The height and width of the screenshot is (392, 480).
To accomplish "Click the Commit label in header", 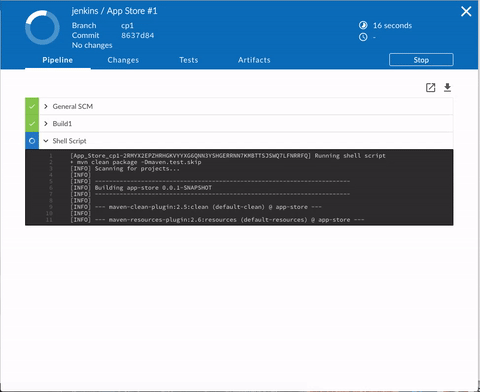I will [85, 35].
